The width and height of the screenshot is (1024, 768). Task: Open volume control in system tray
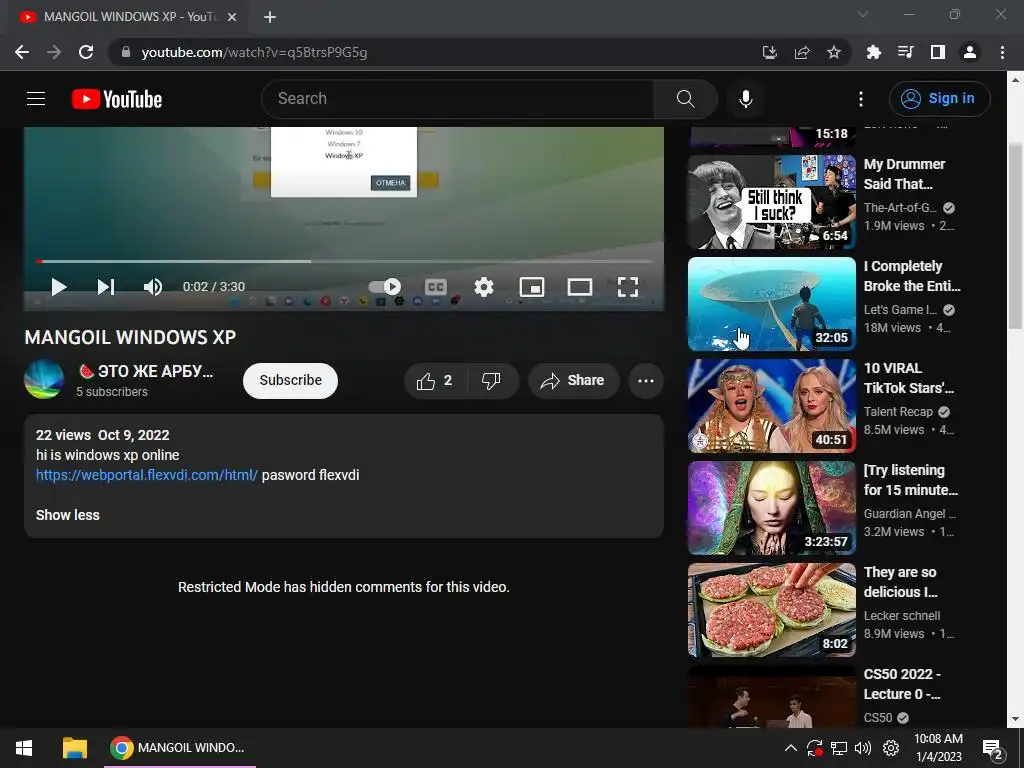click(863, 748)
